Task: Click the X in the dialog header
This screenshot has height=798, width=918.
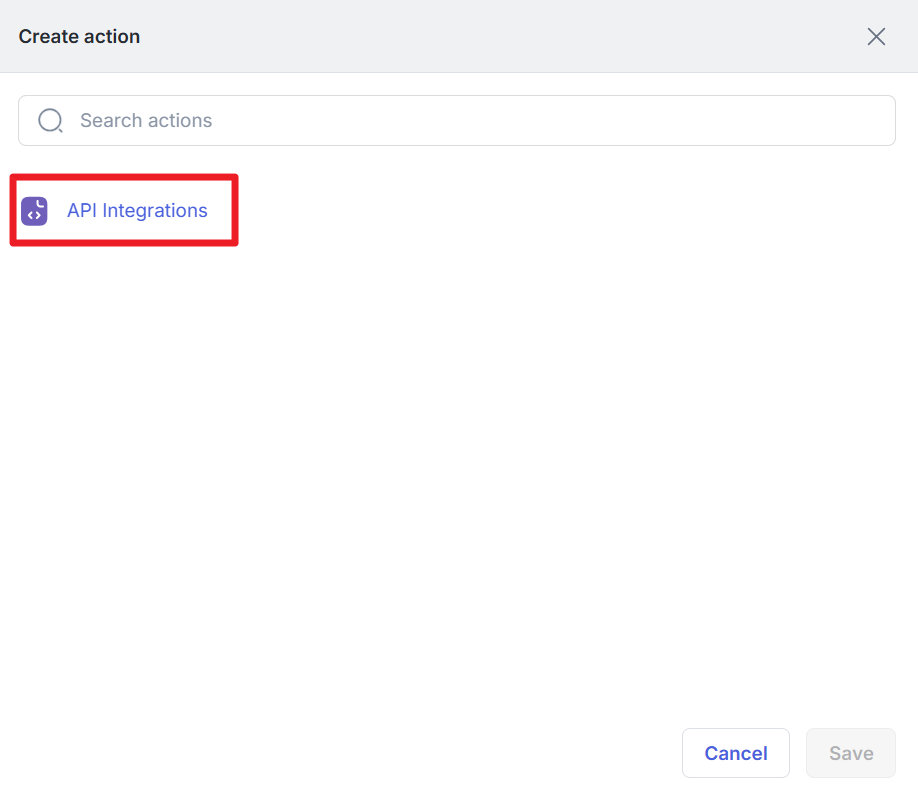Action: click(876, 37)
